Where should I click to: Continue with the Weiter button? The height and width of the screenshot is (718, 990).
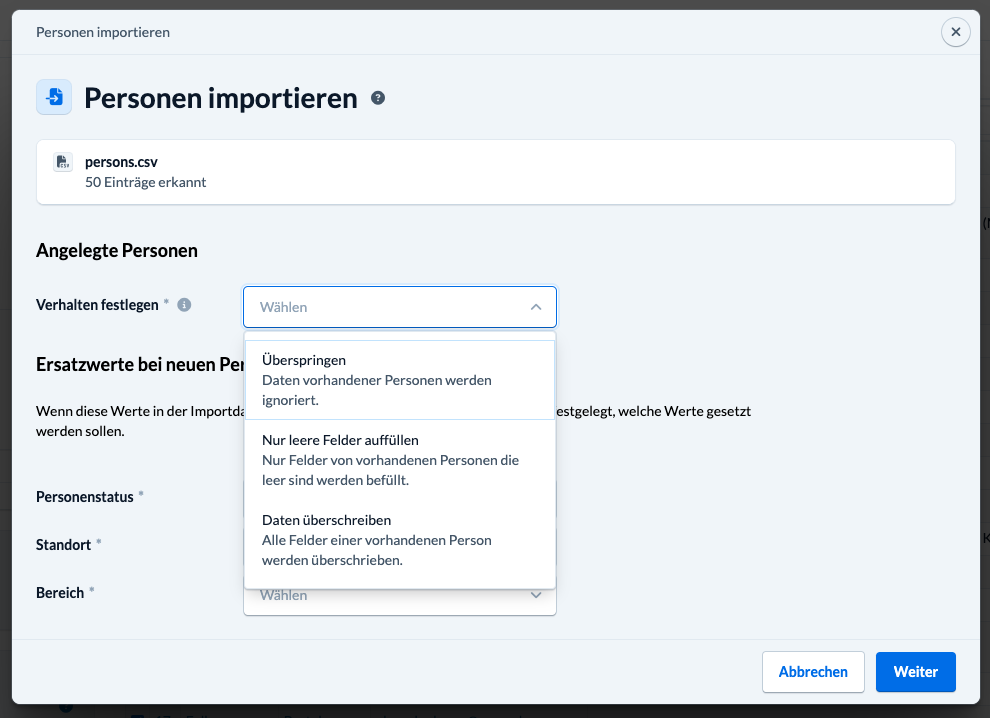(x=915, y=672)
